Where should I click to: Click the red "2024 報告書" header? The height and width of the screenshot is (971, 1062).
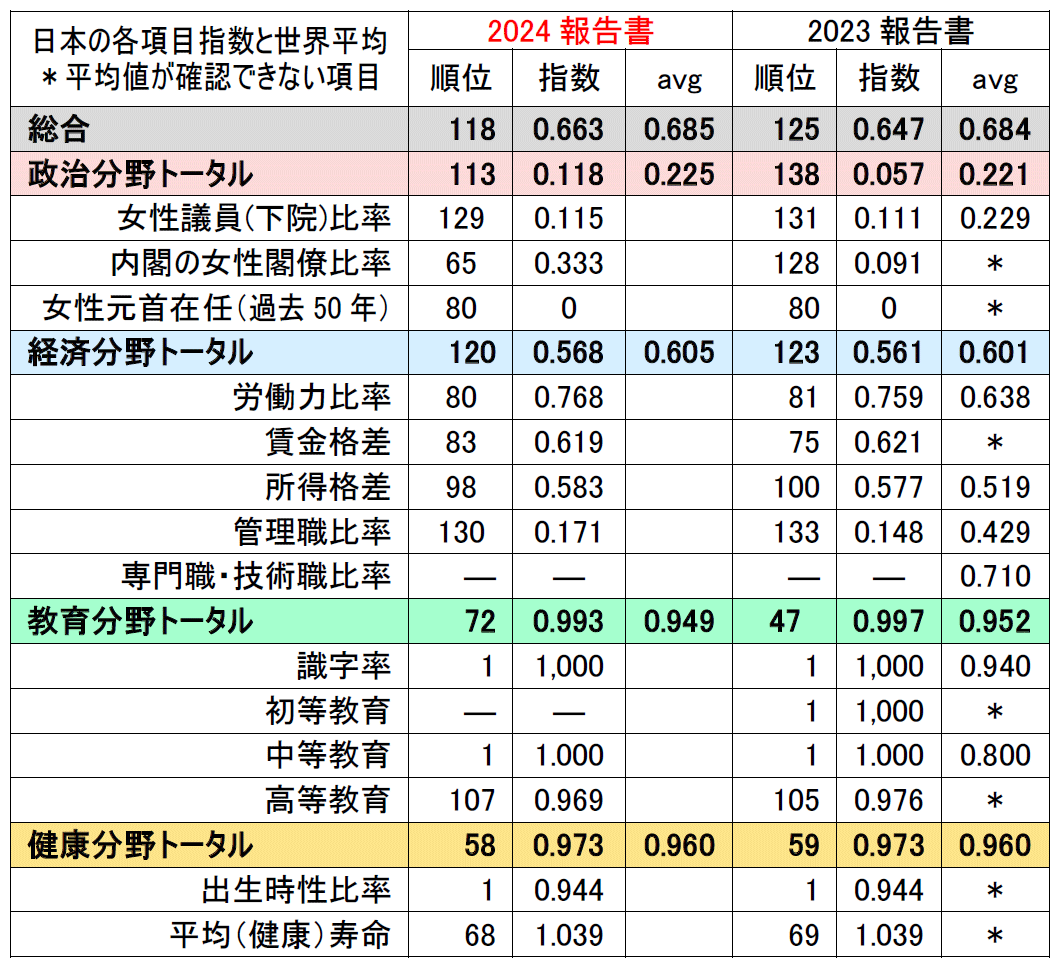(x=570, y=31)
